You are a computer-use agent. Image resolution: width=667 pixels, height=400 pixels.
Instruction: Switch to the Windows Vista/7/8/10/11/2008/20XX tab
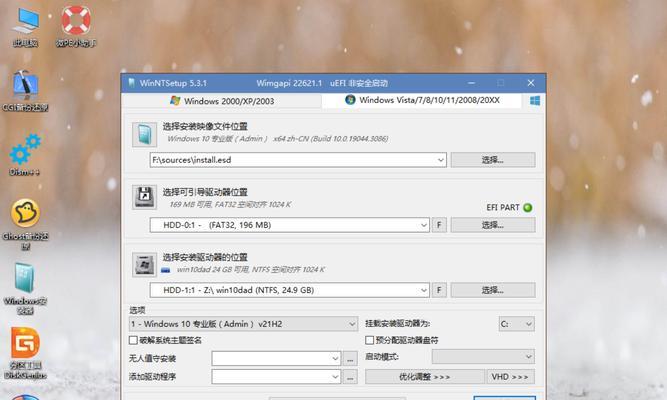(x=422, y=100)
